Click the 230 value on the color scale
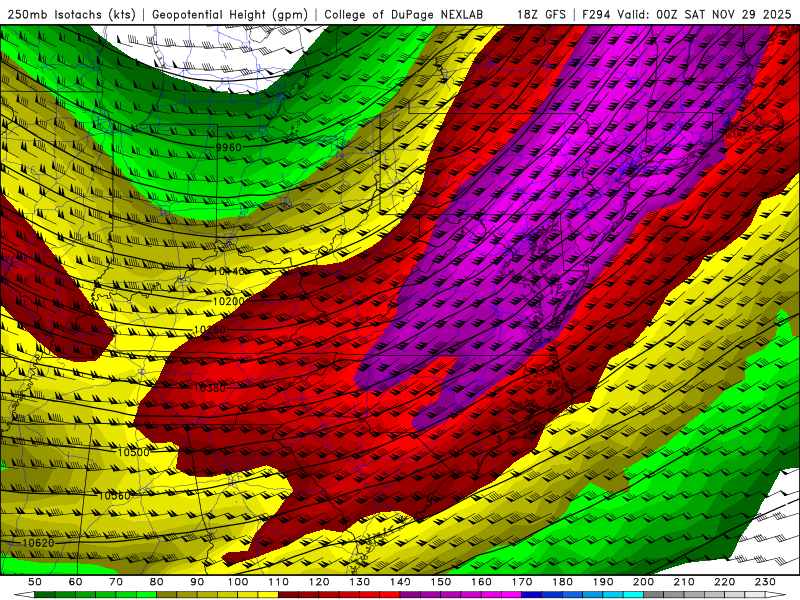This screenshot has height=600, width=800. (x=765, y=582)
